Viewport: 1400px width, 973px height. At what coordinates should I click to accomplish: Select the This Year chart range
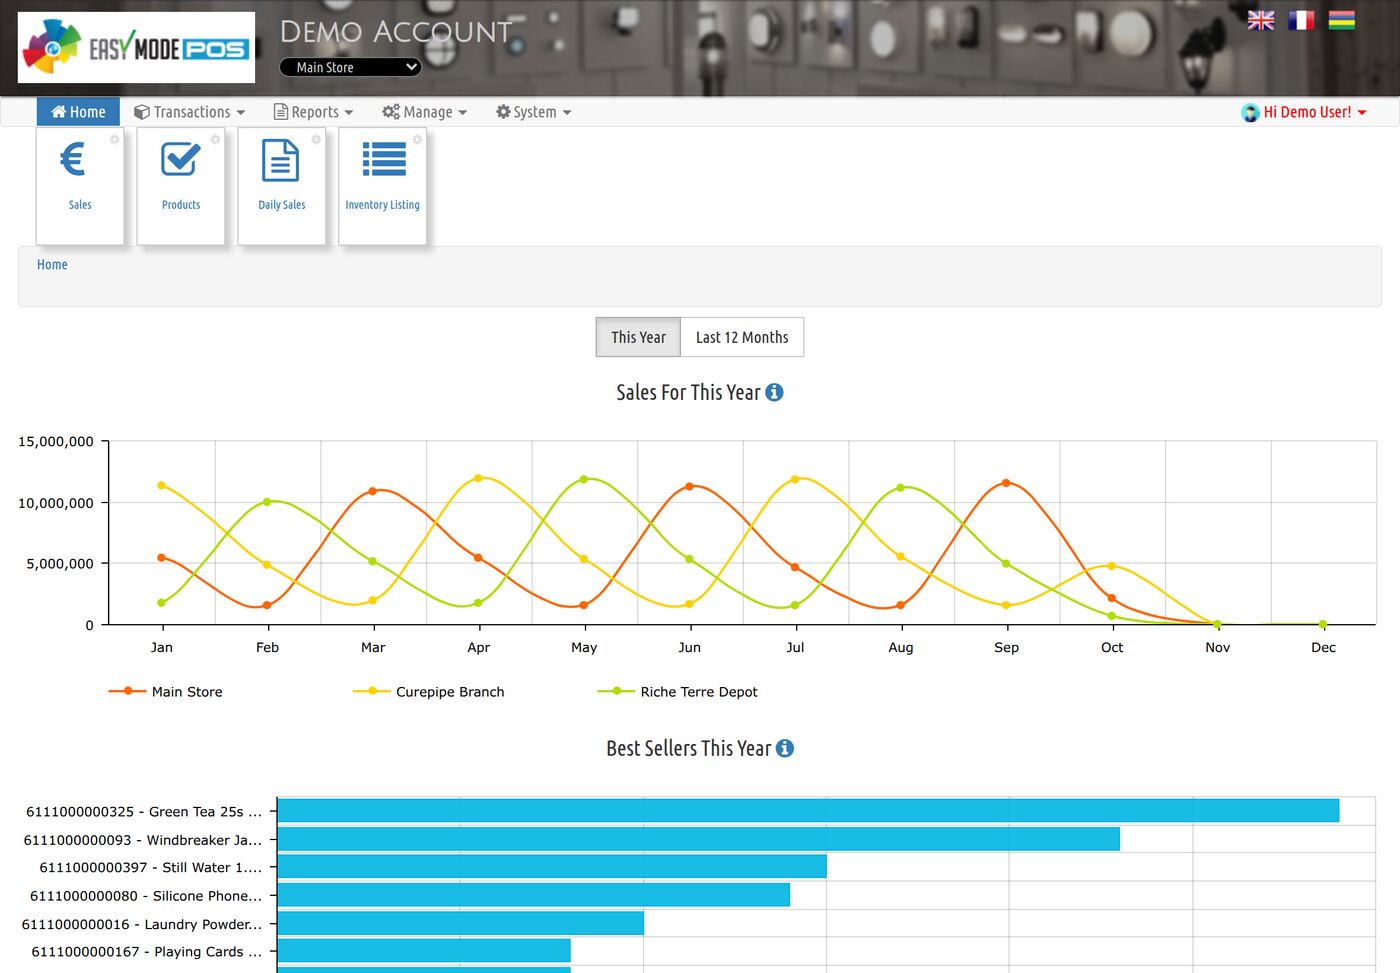(x=638, y=337)
